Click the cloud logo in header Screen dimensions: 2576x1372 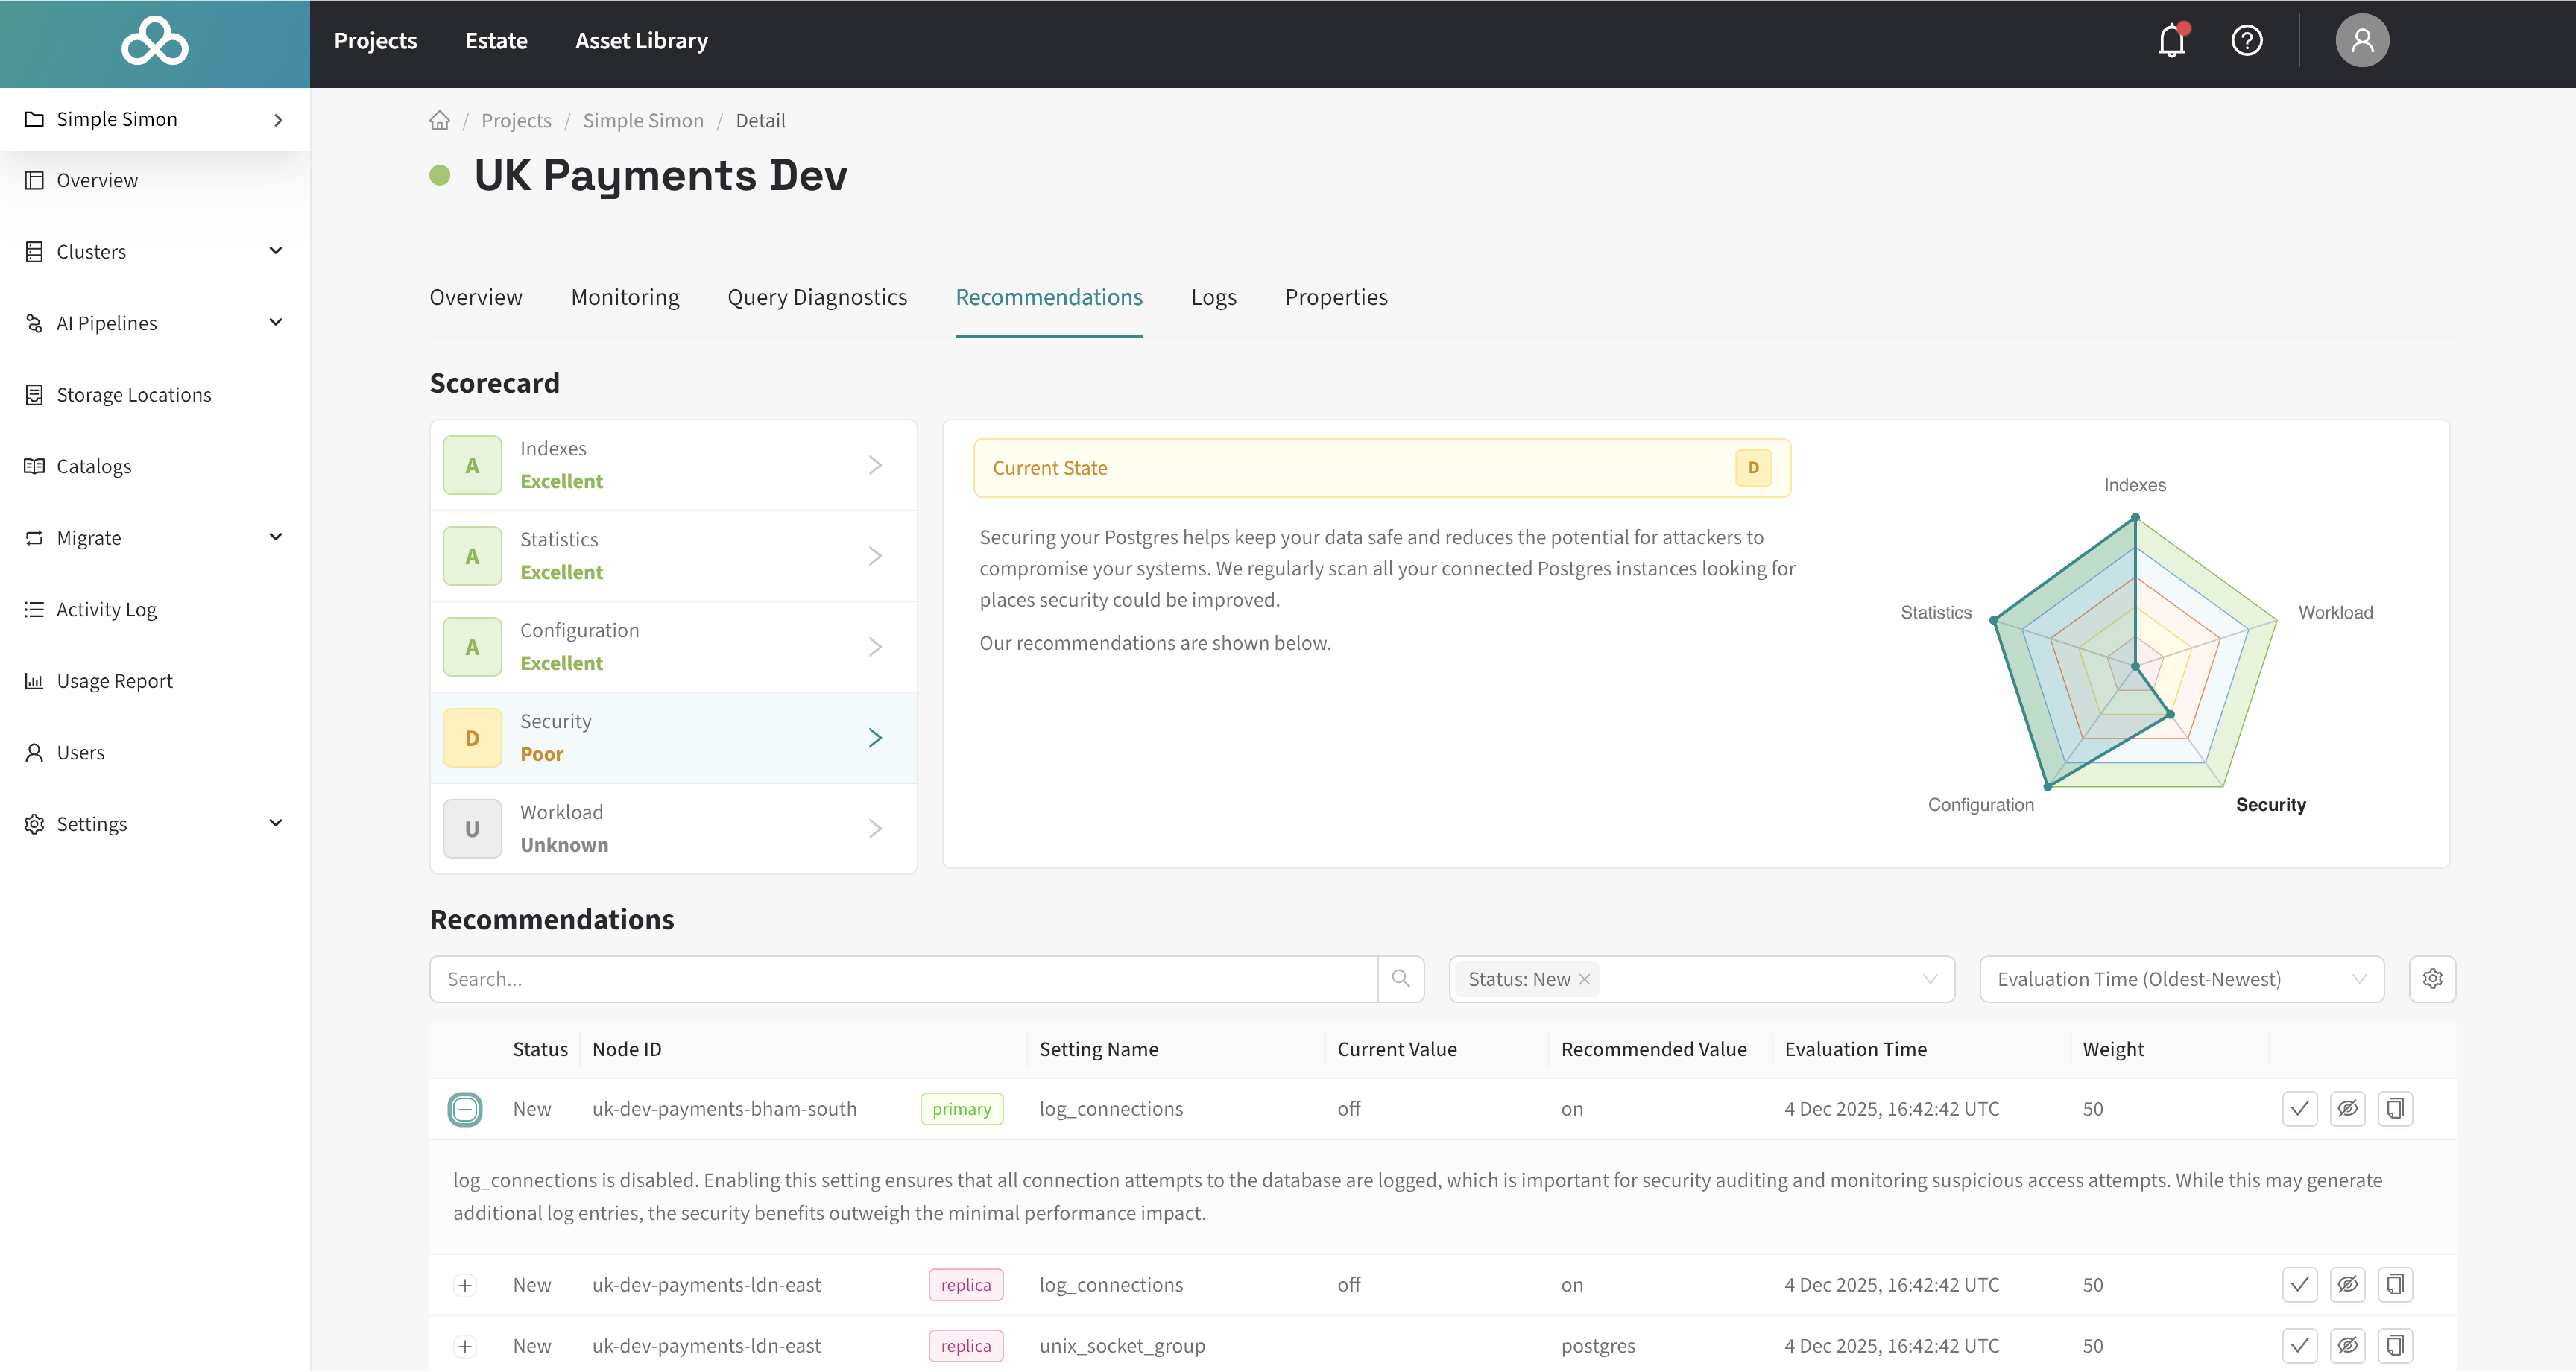point(154,42)
